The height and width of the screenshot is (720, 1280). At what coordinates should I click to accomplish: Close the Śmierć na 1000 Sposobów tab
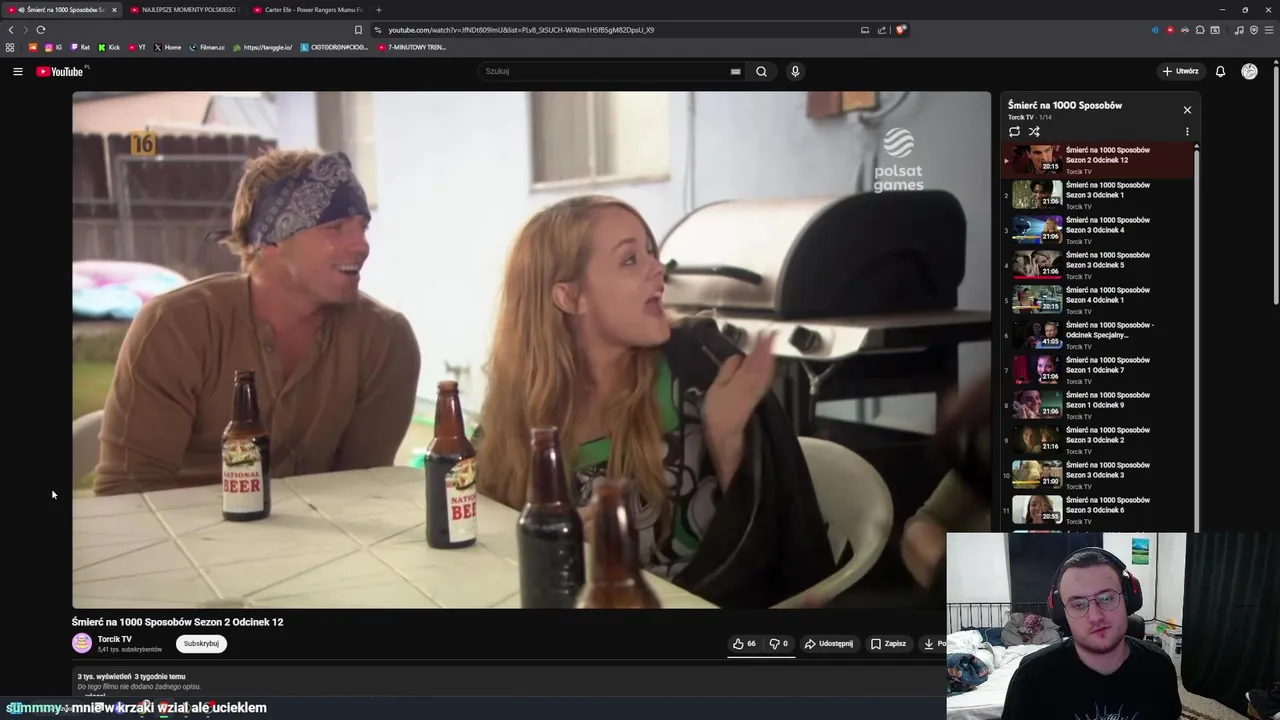click(x=114, y=10)
